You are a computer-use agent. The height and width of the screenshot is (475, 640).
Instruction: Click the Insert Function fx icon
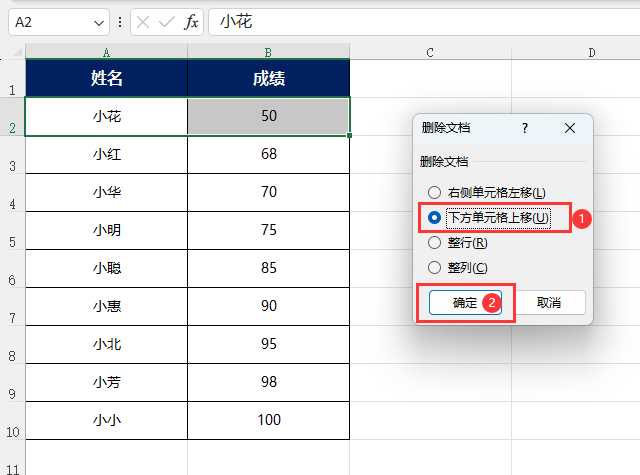(x=191, y=22)
